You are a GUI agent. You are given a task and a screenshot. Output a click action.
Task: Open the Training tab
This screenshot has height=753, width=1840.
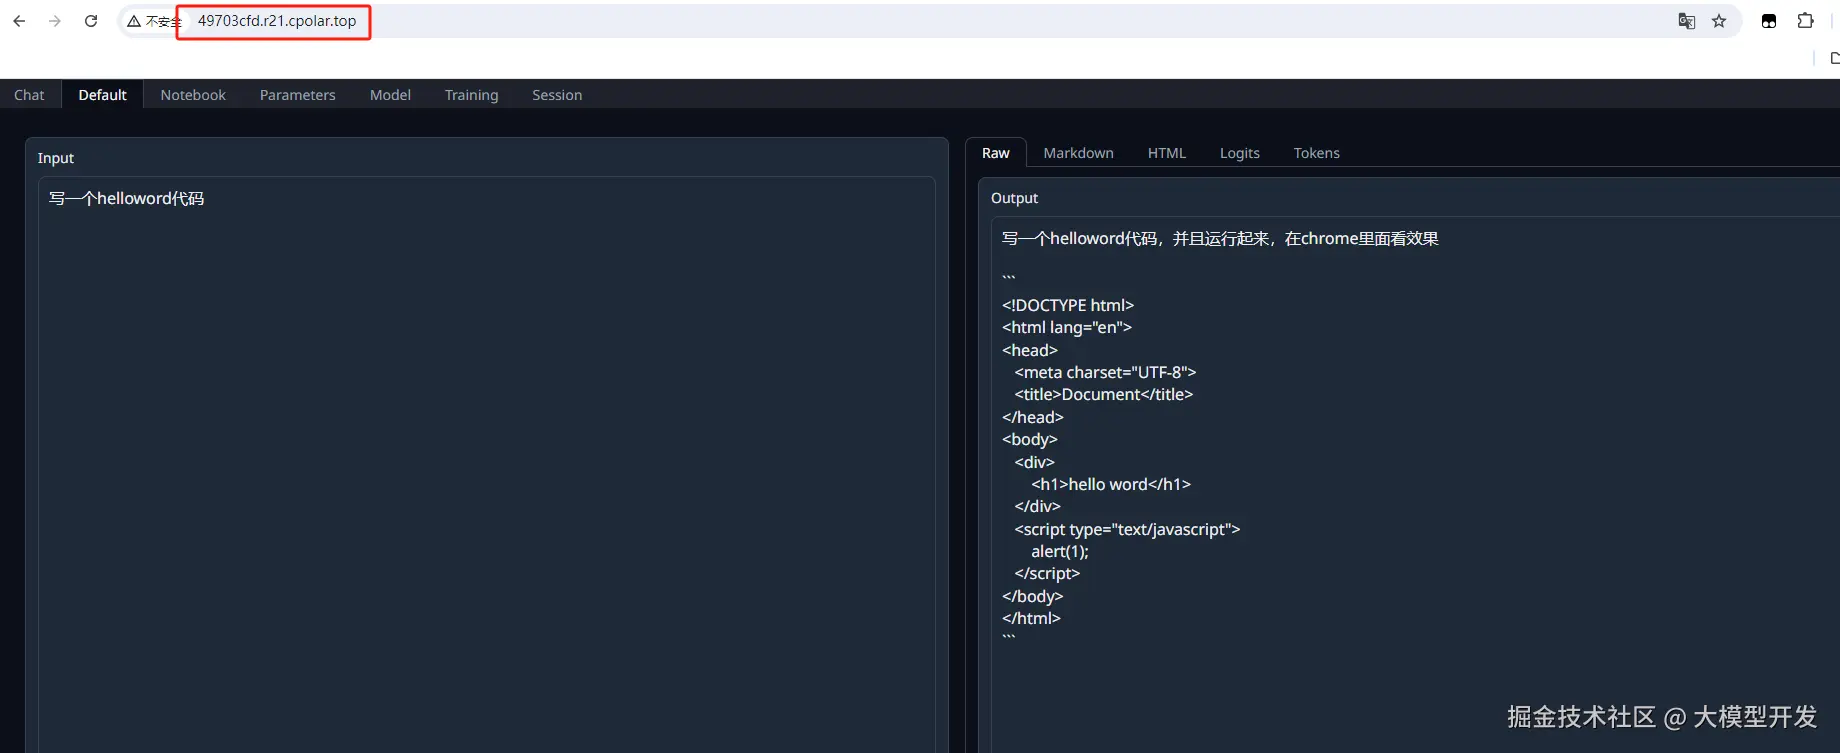pyautogui.click(x=471, y=95)
